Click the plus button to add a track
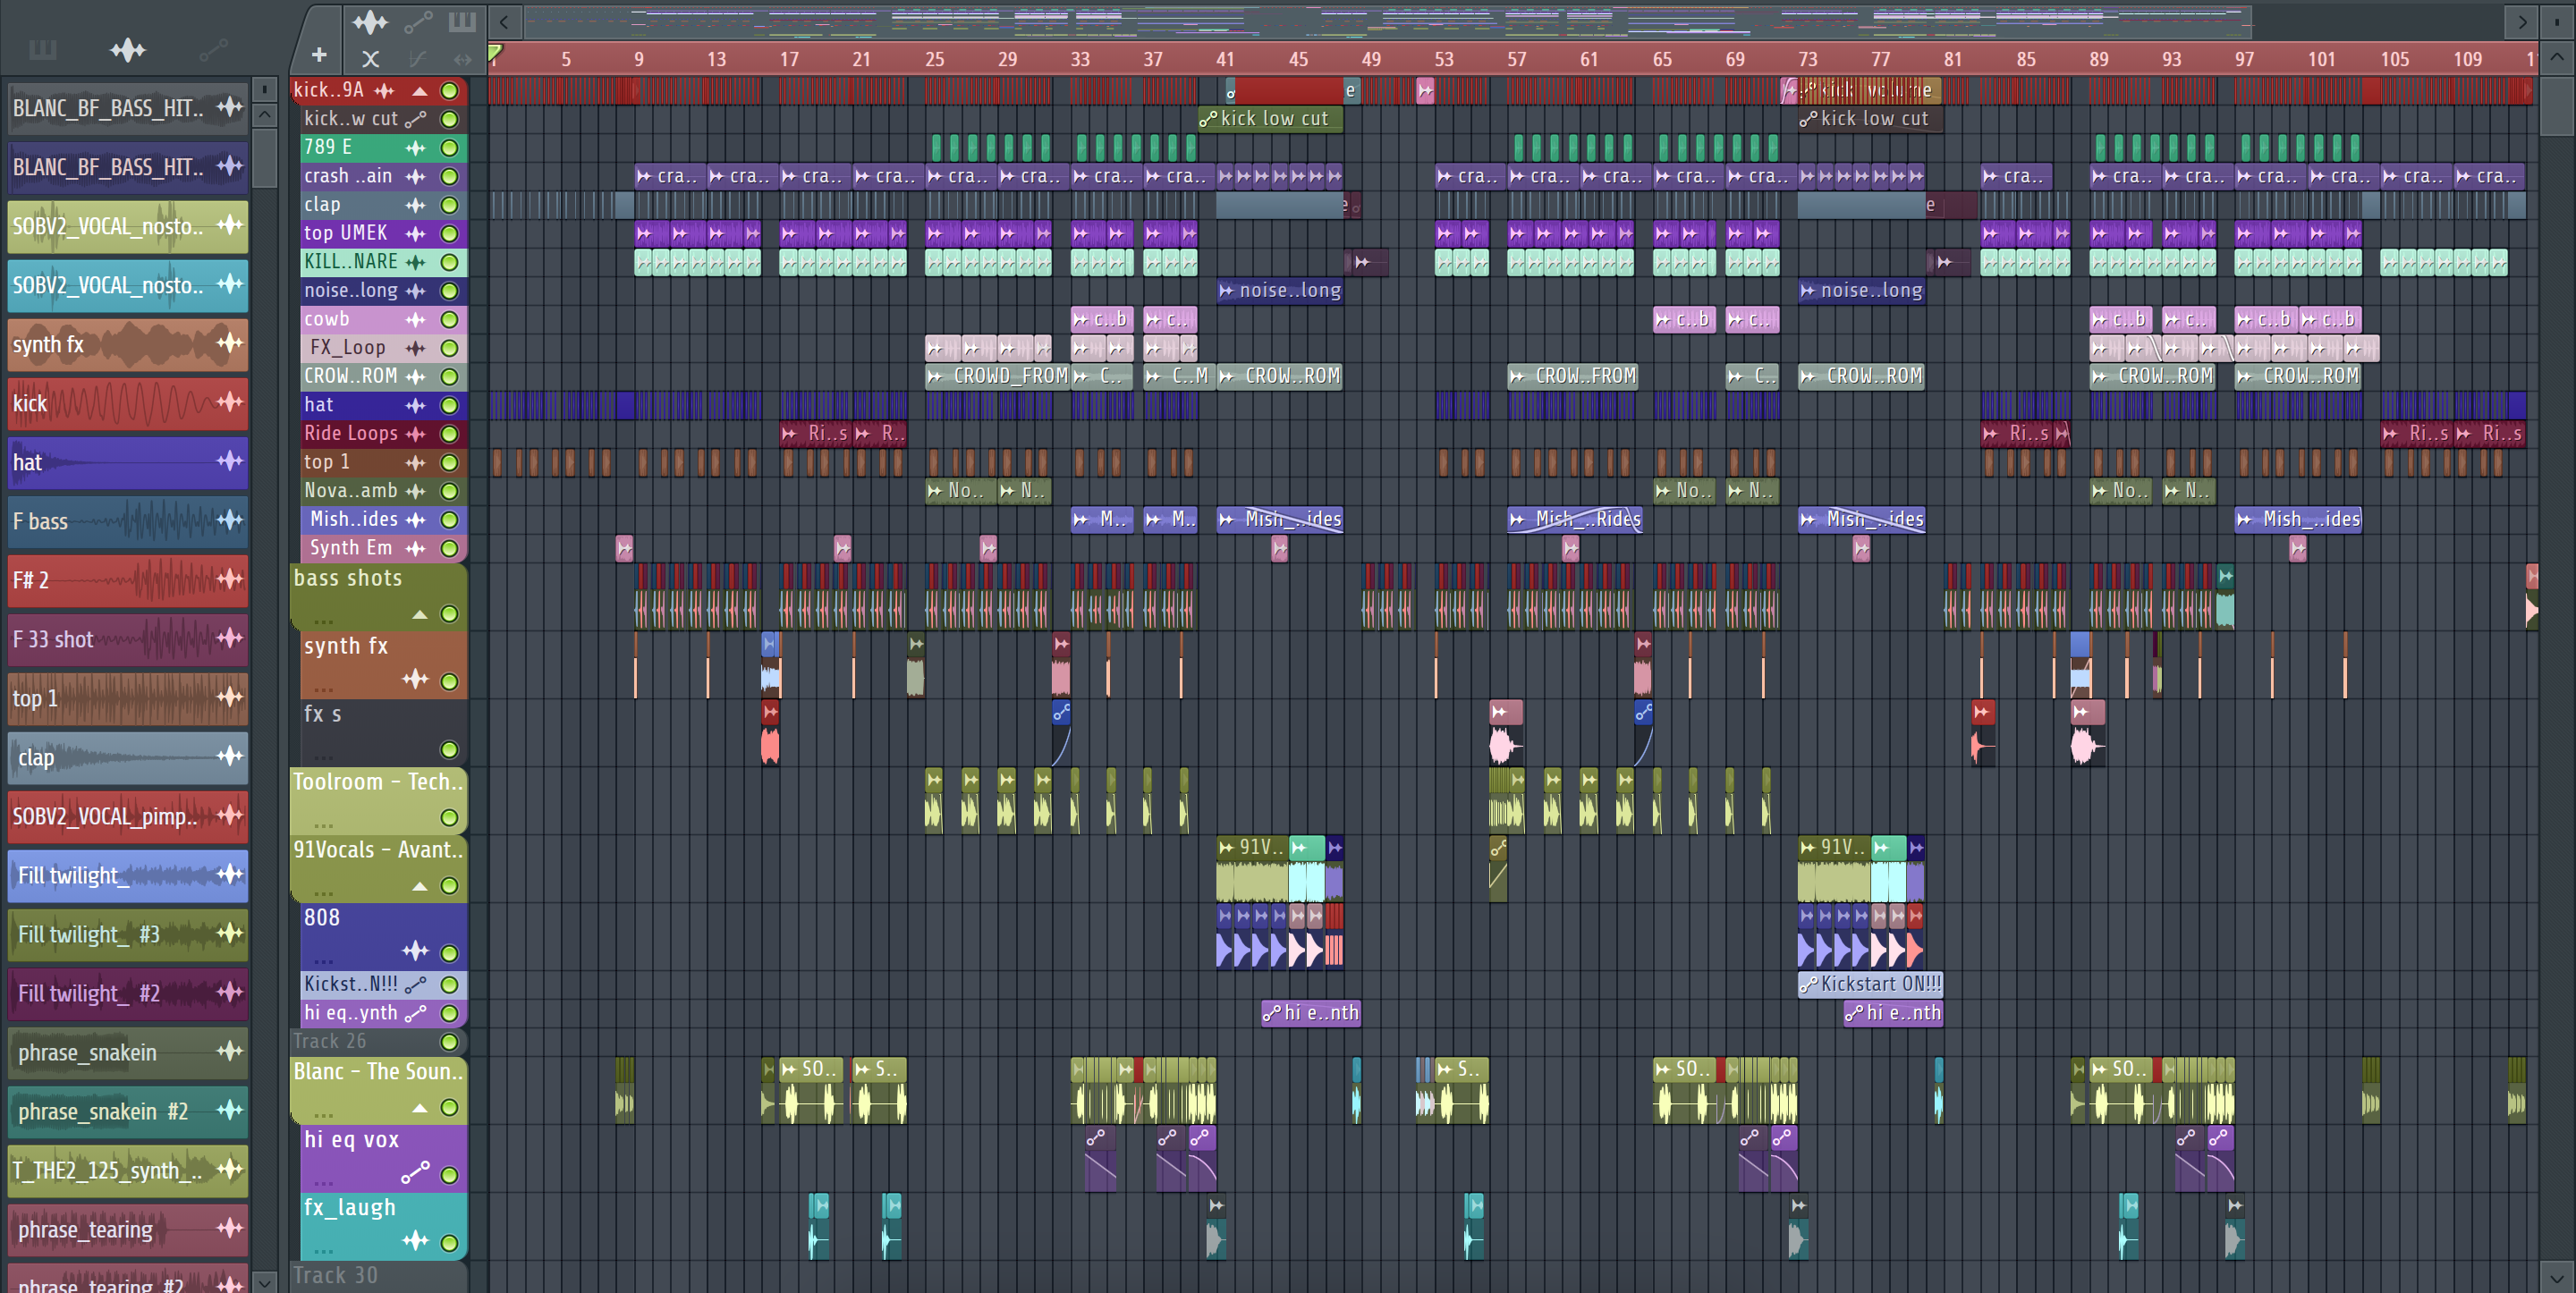This screenshot has height=1293, width=2576. click(x=319, y=57)
